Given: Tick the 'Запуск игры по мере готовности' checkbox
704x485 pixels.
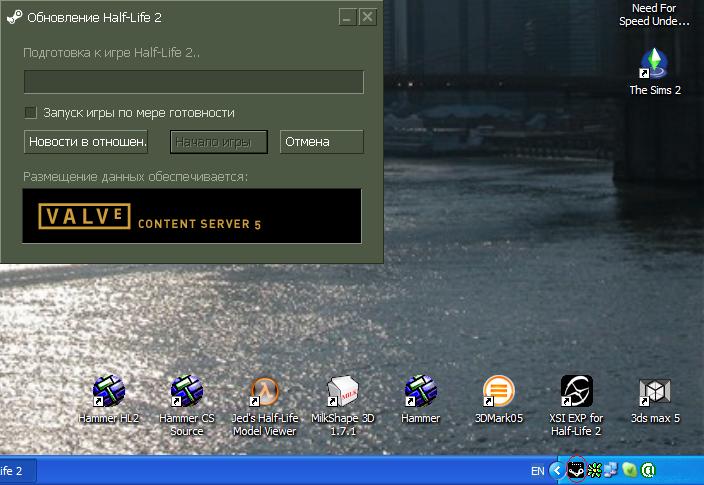Looking at the screenshot, I should pyautogui.click(x=30, y=112).
